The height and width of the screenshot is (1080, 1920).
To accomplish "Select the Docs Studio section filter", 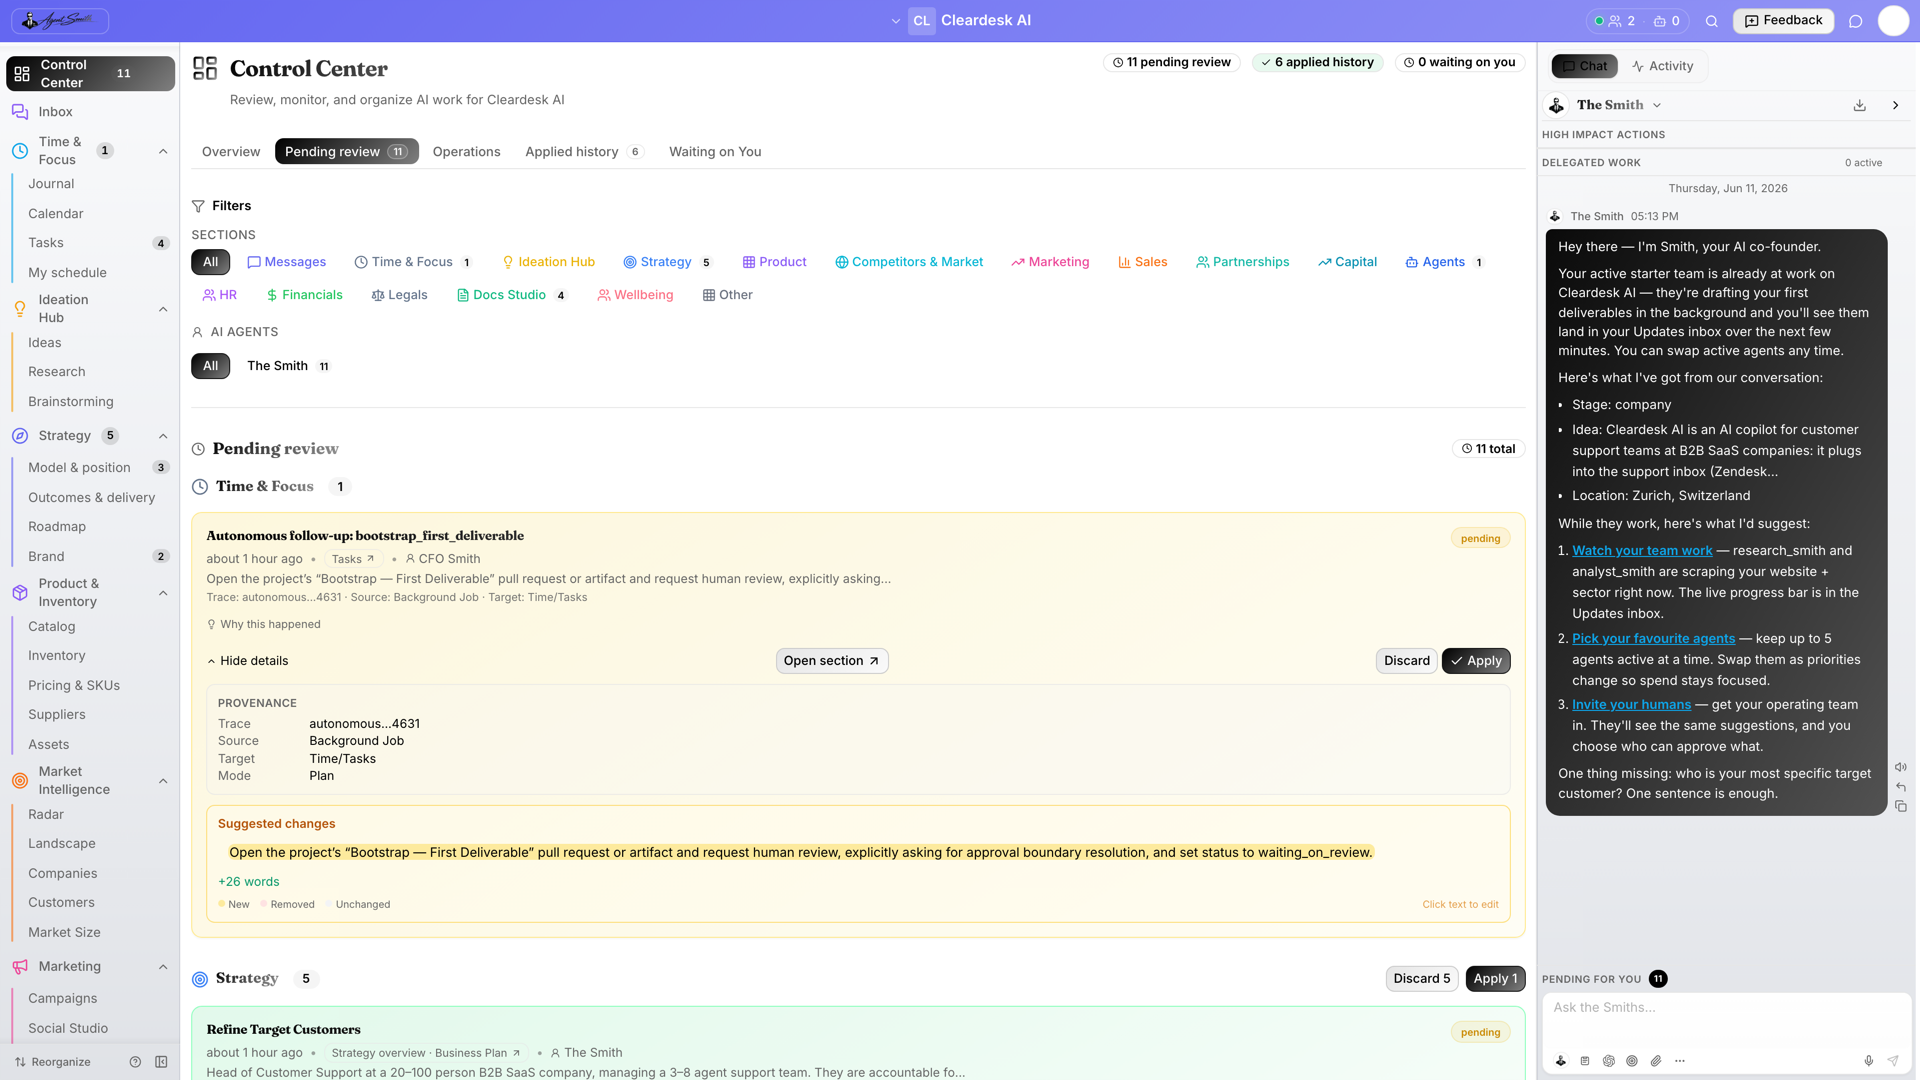I will tap(511, 295).
